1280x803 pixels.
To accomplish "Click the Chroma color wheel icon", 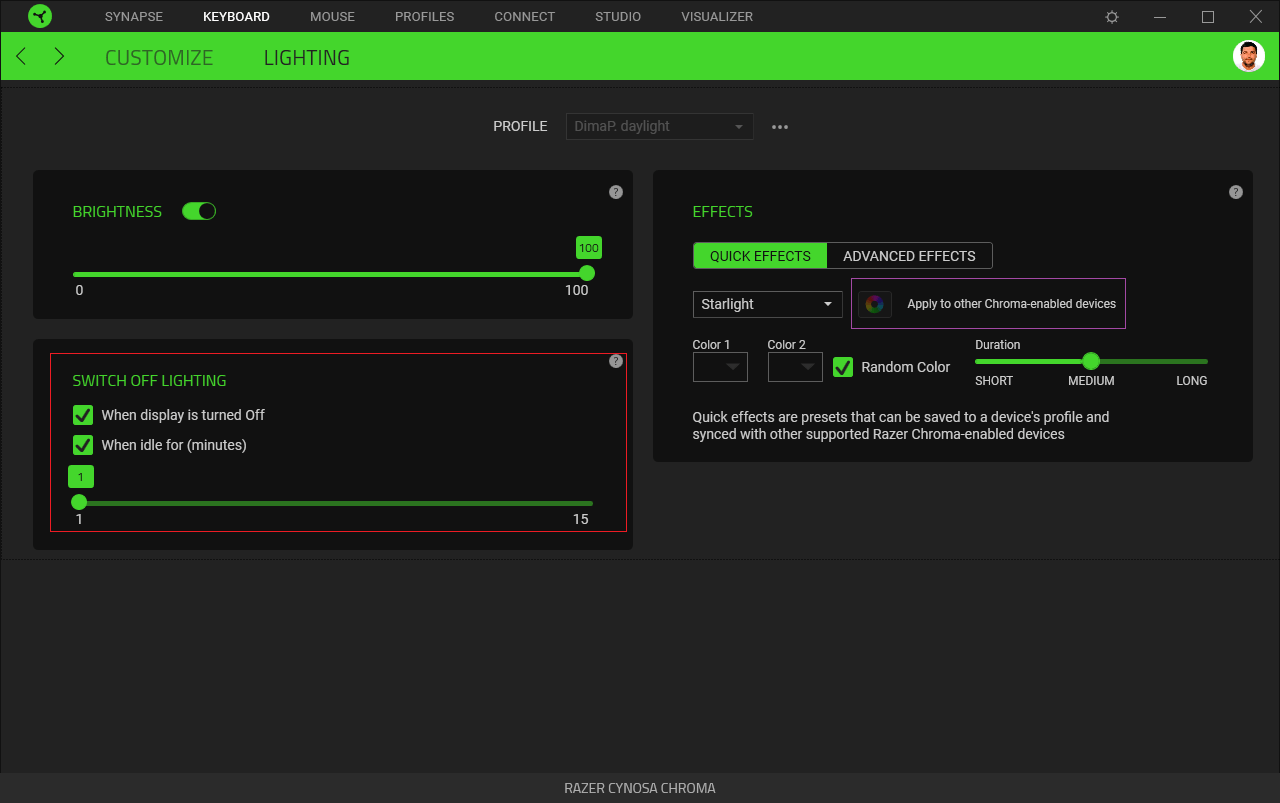I will 875,303.
